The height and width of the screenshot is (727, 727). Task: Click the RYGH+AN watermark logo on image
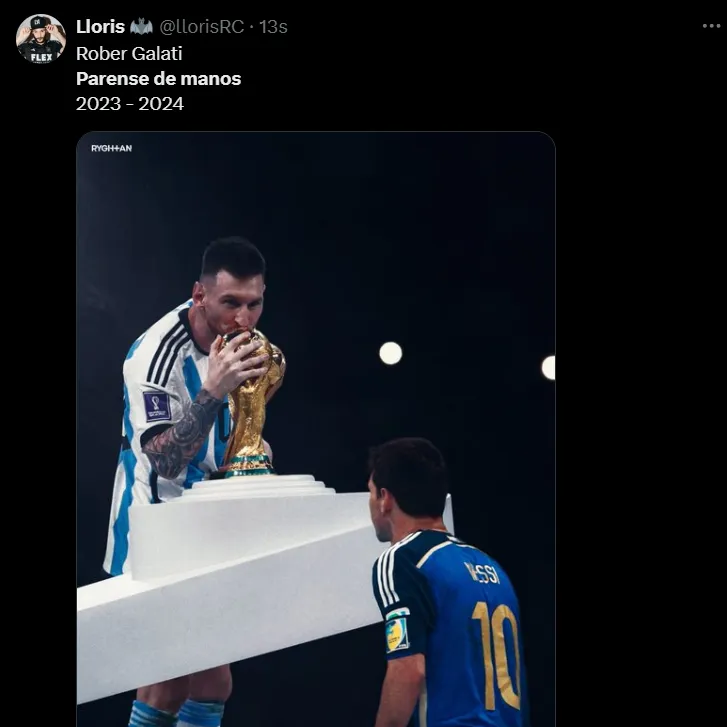coord(111,148)
